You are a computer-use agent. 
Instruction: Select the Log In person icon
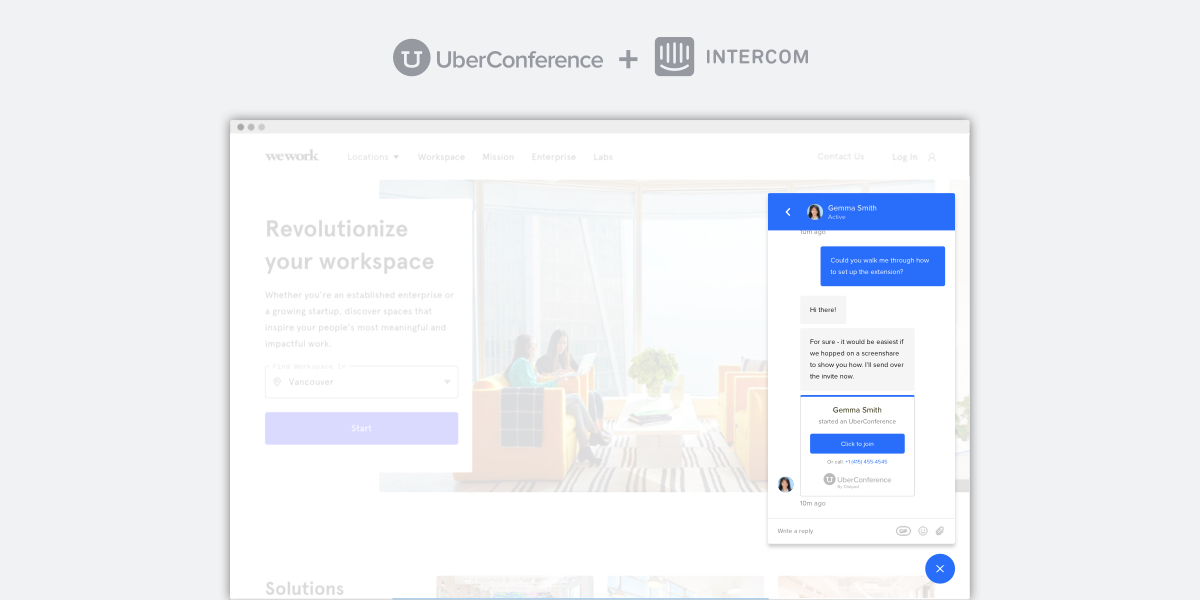(x=930, y=157)
